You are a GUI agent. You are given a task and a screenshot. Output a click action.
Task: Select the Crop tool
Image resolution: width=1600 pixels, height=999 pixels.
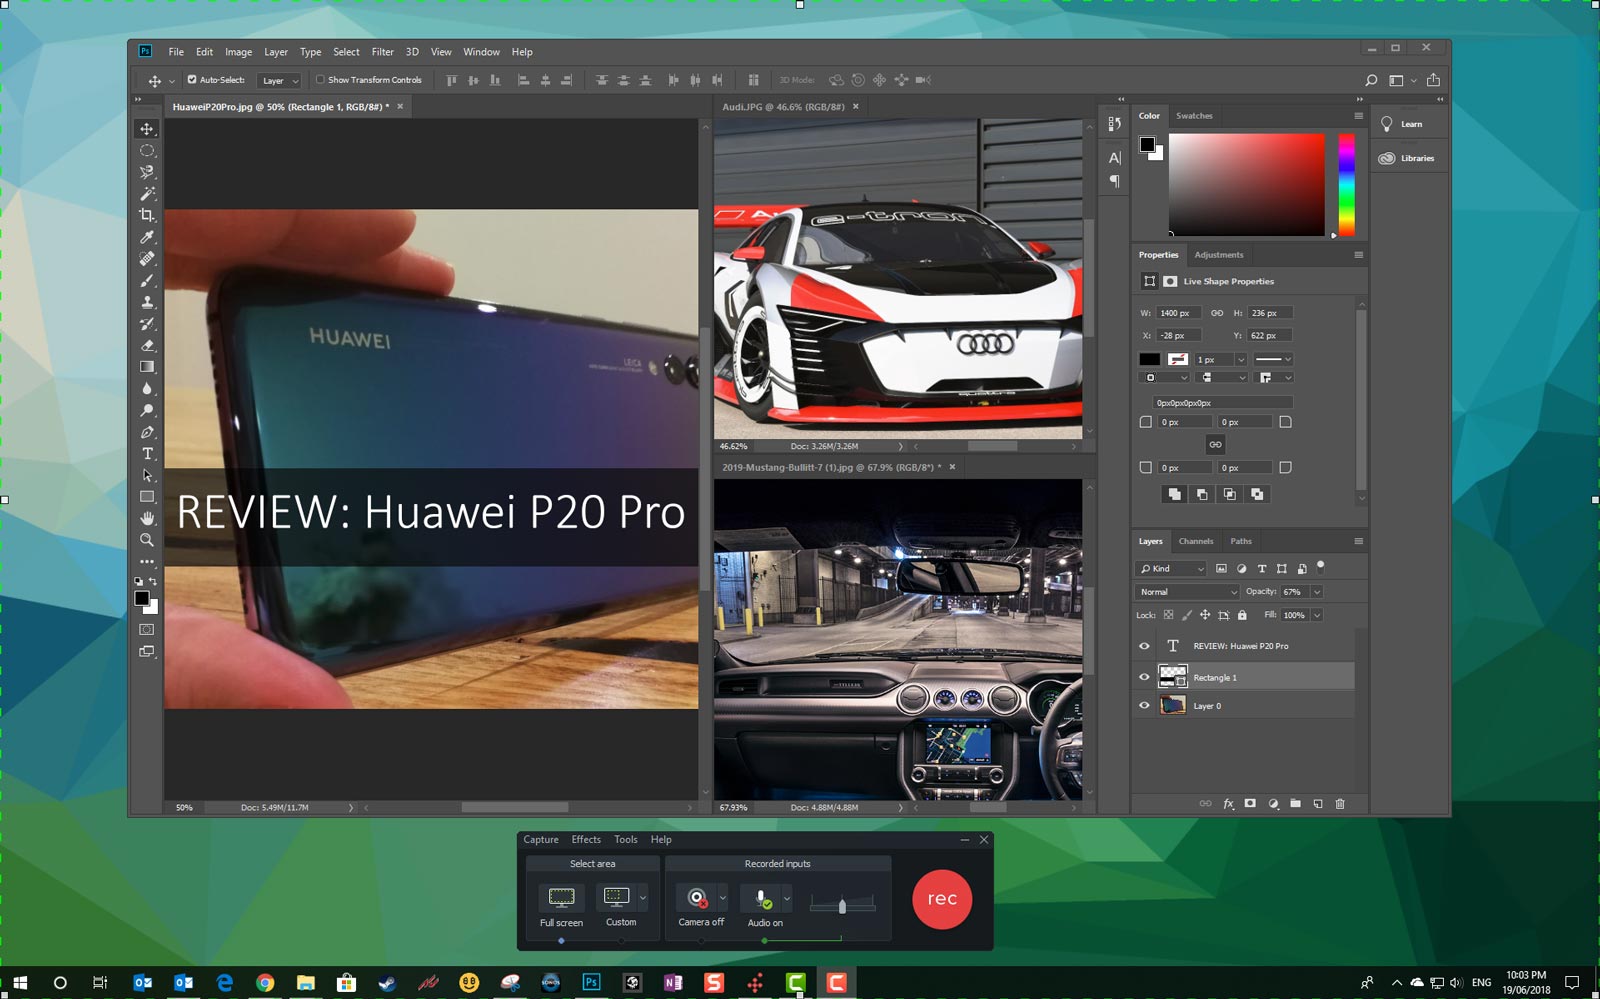147,215
